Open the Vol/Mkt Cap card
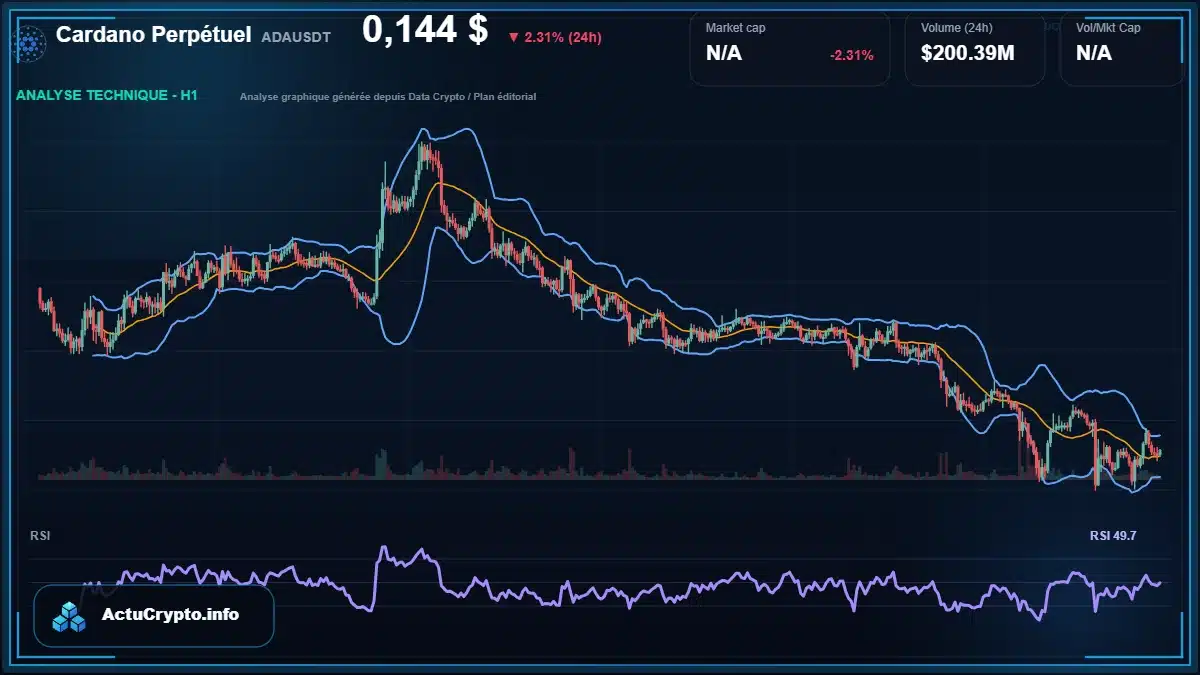 pyautogui.click(x=1121, y=49)
